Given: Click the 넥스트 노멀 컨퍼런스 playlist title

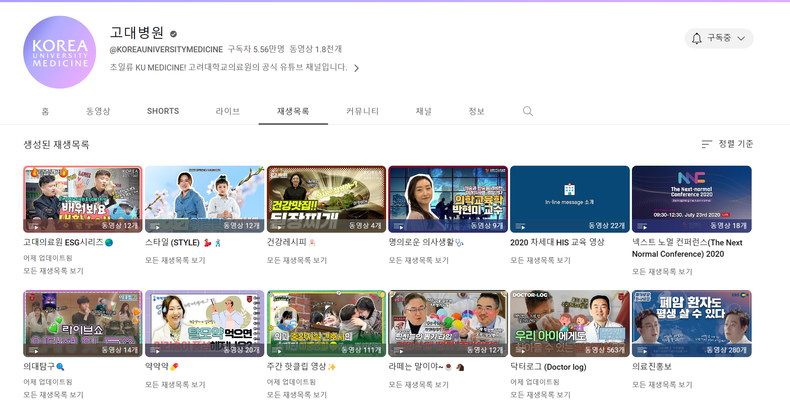Looking at the screenshot, I should [687, 248].
